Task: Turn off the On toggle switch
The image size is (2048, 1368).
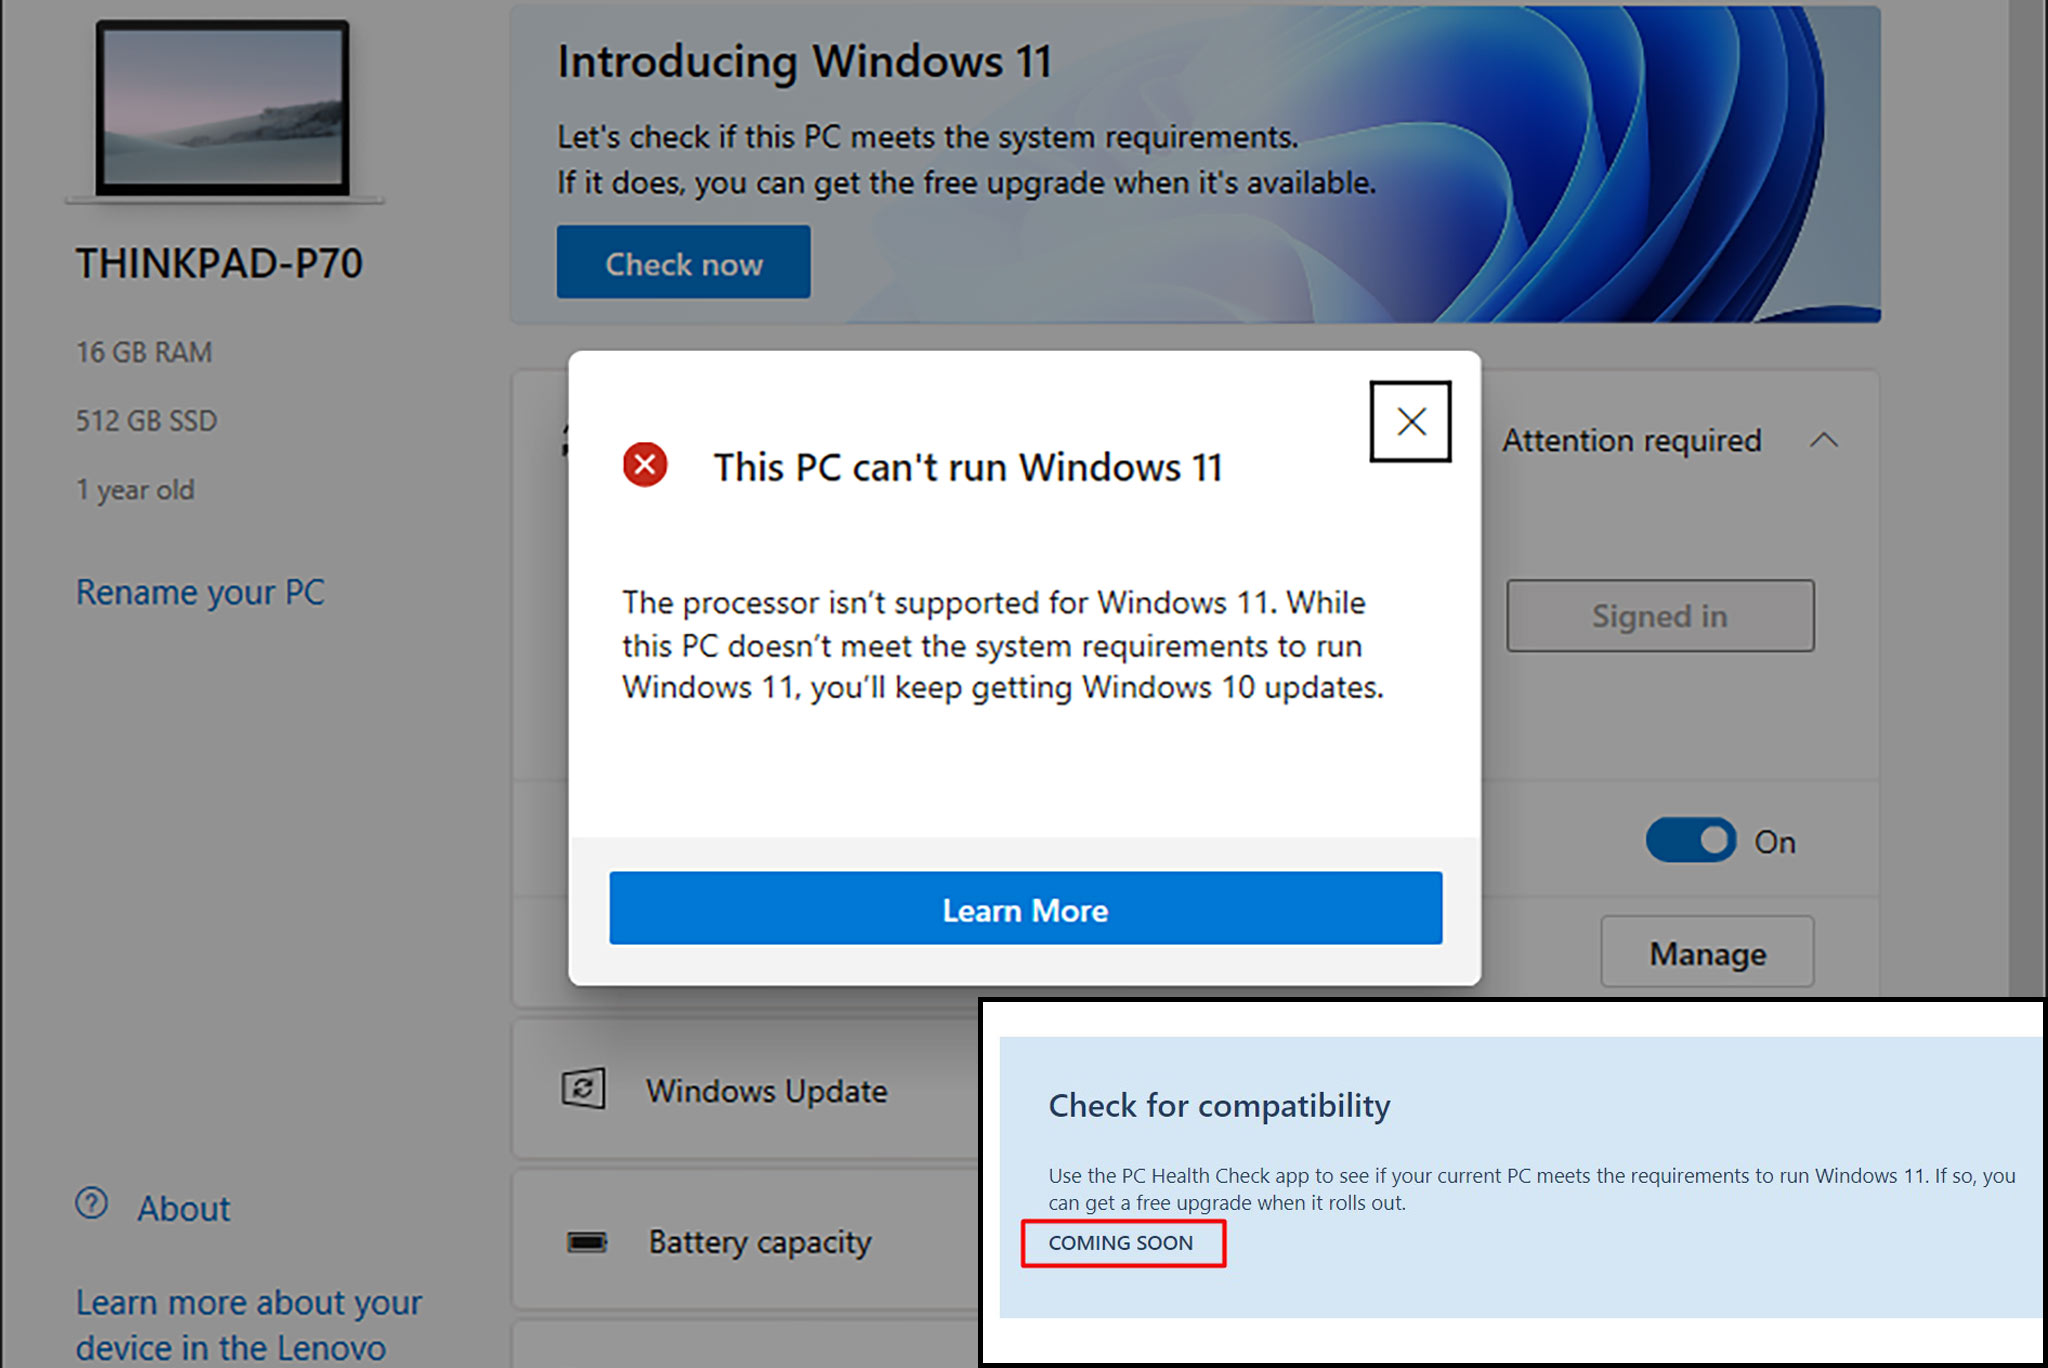Action: (1691, 840)
